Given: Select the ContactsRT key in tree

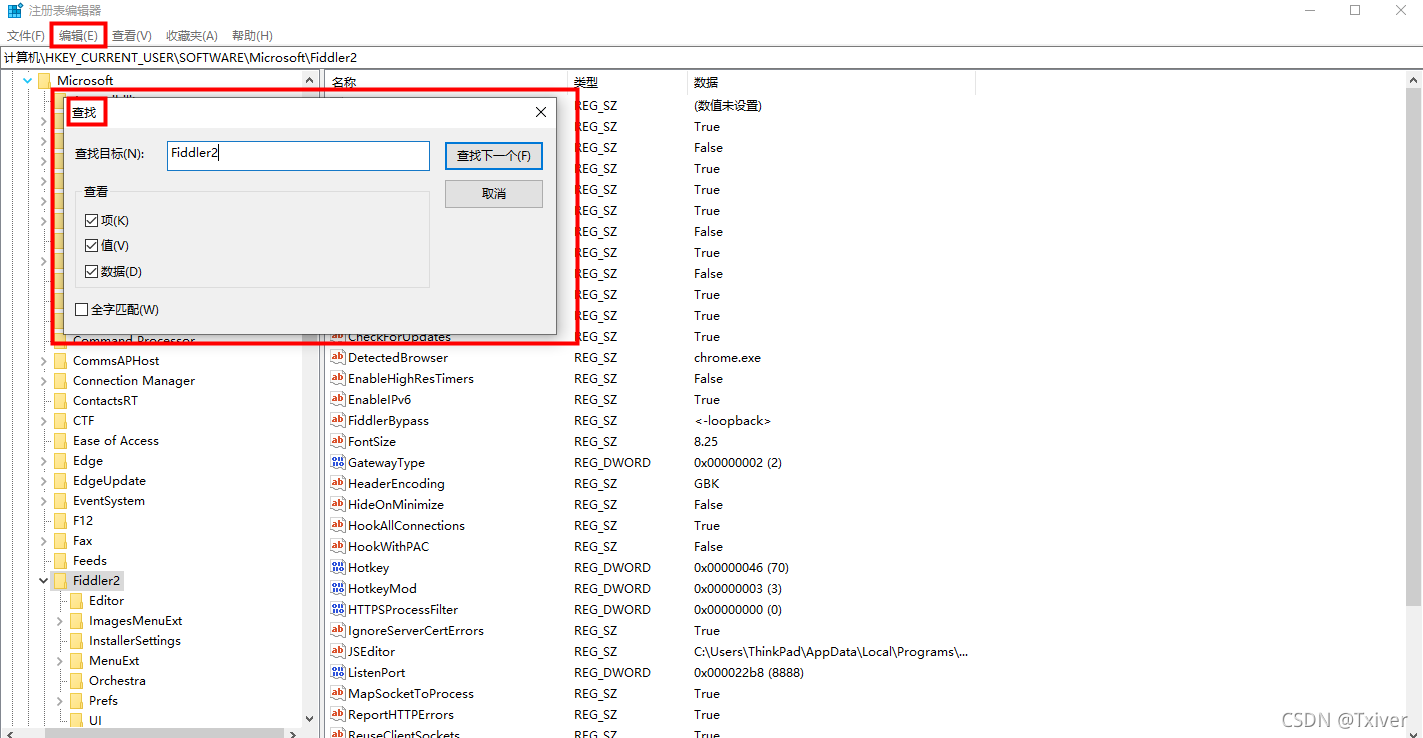Looking at the screenshot, I should (x=105, y=400).
